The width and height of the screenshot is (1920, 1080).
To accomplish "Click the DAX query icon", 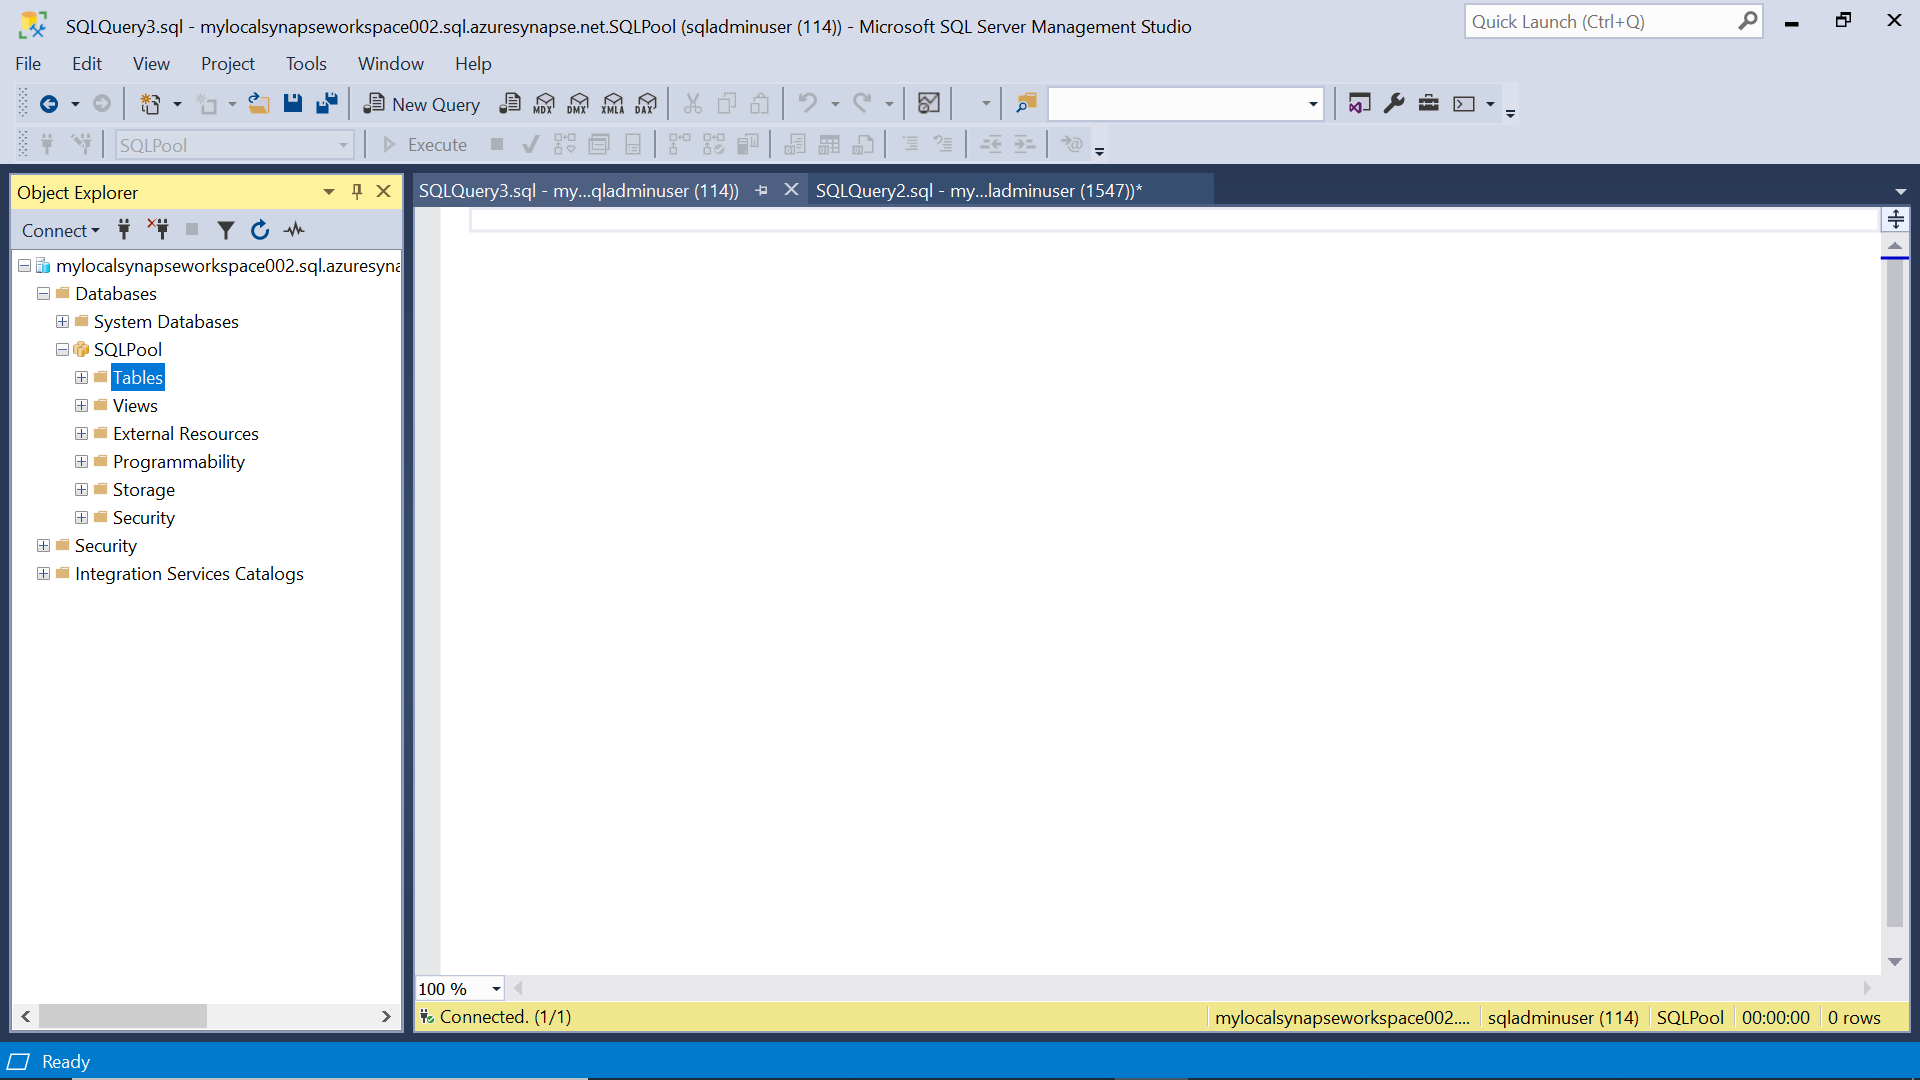I will pyautogui.click(x=646, y=104).
